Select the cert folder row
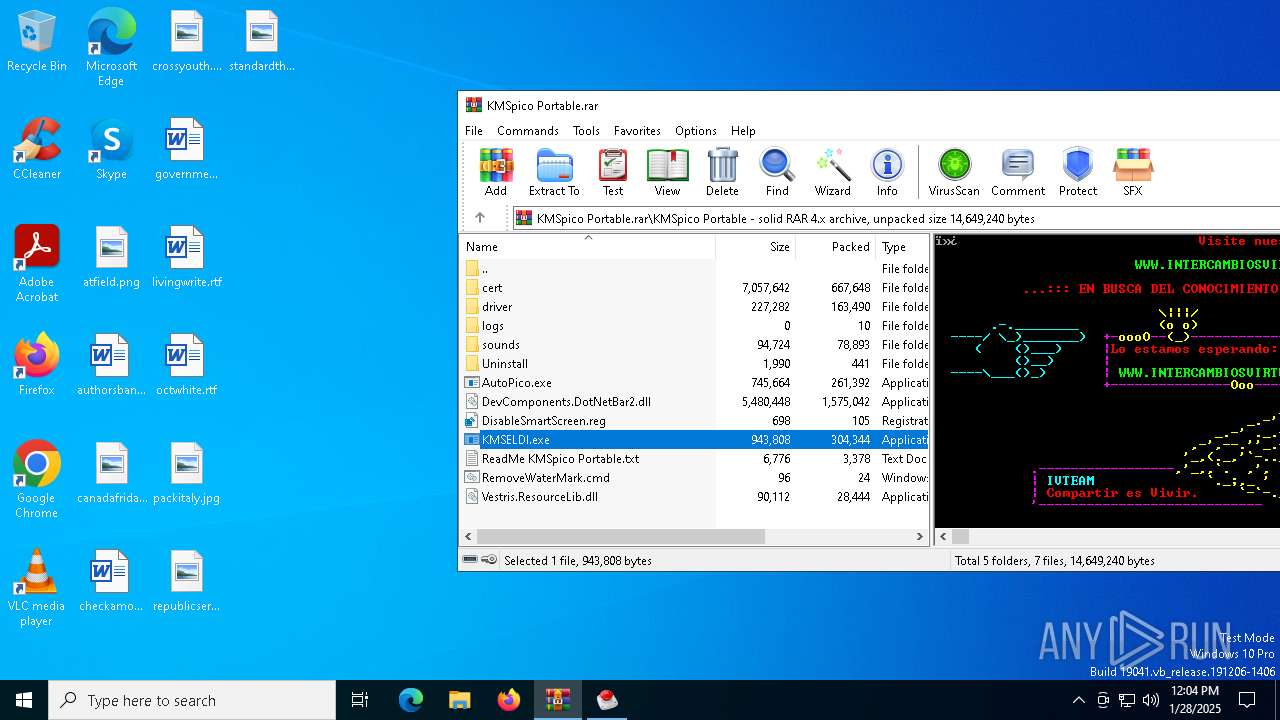Viewport: 1280px width, 720px height. (x=694, y=288)
